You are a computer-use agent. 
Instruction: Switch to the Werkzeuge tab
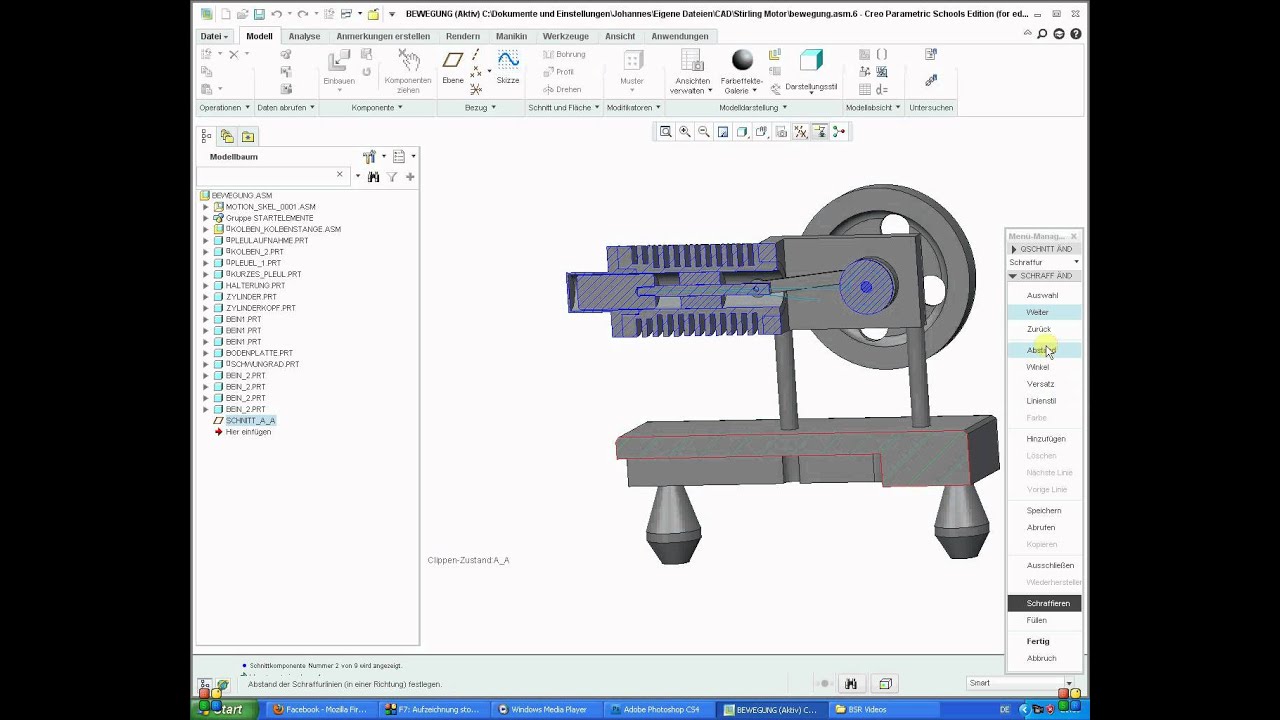pos(566,36)
